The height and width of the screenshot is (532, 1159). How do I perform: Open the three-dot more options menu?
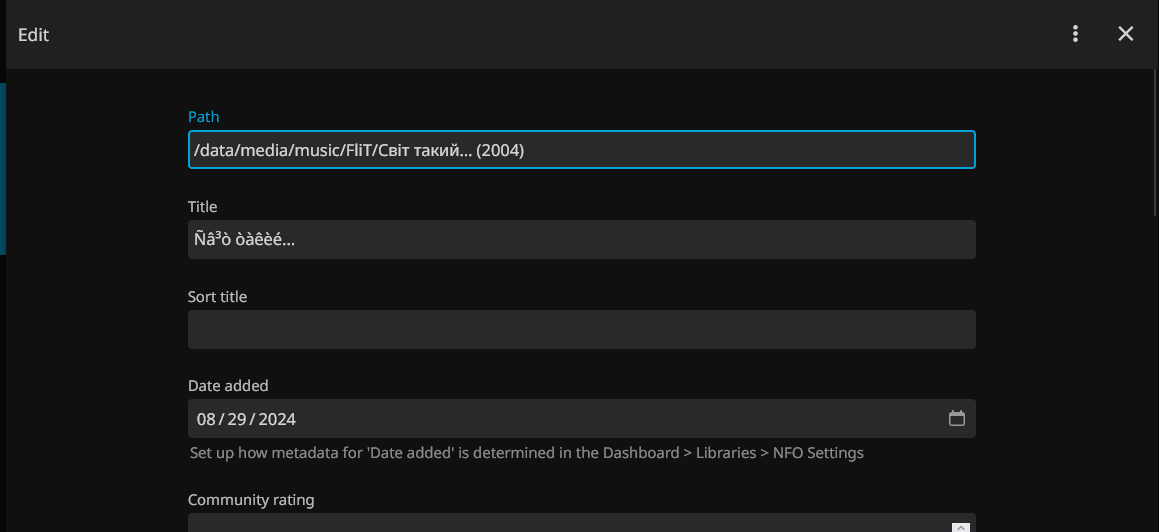pos(1075,34)
